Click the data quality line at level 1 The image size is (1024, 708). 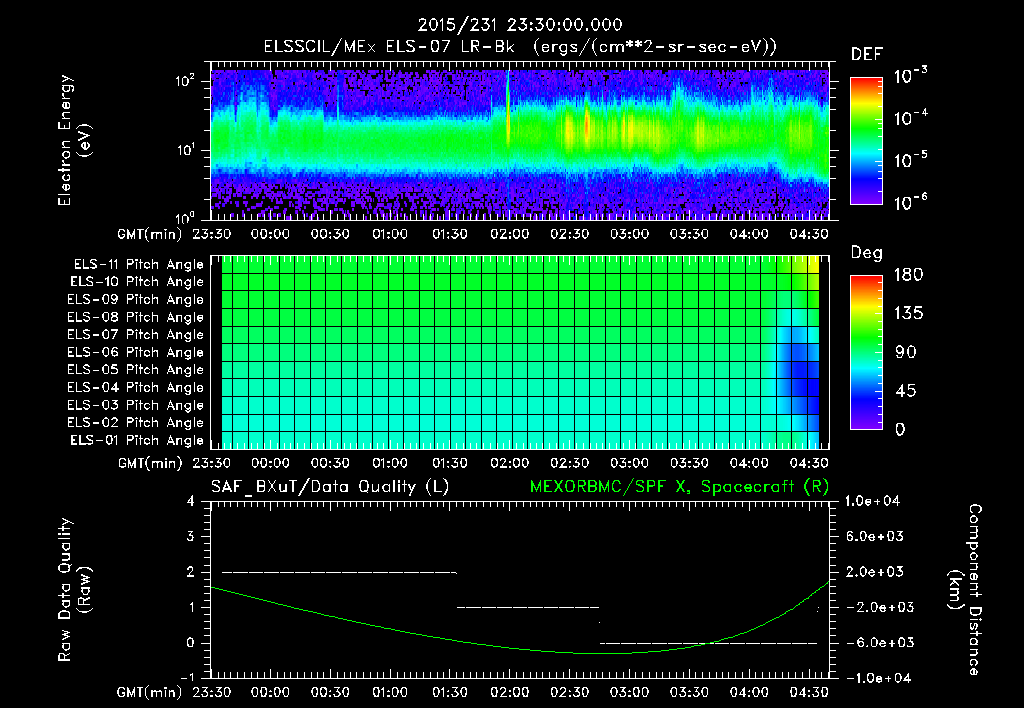point(528,607)
